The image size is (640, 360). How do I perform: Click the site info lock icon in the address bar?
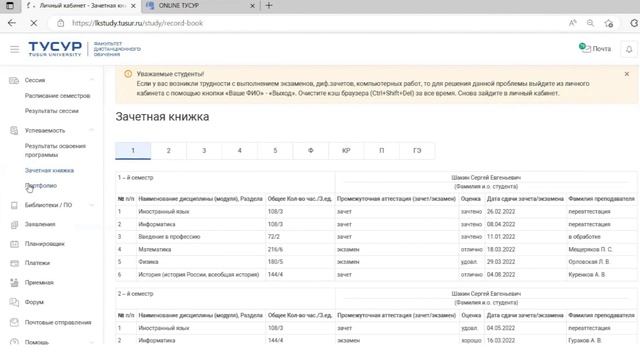click(60, 23)
